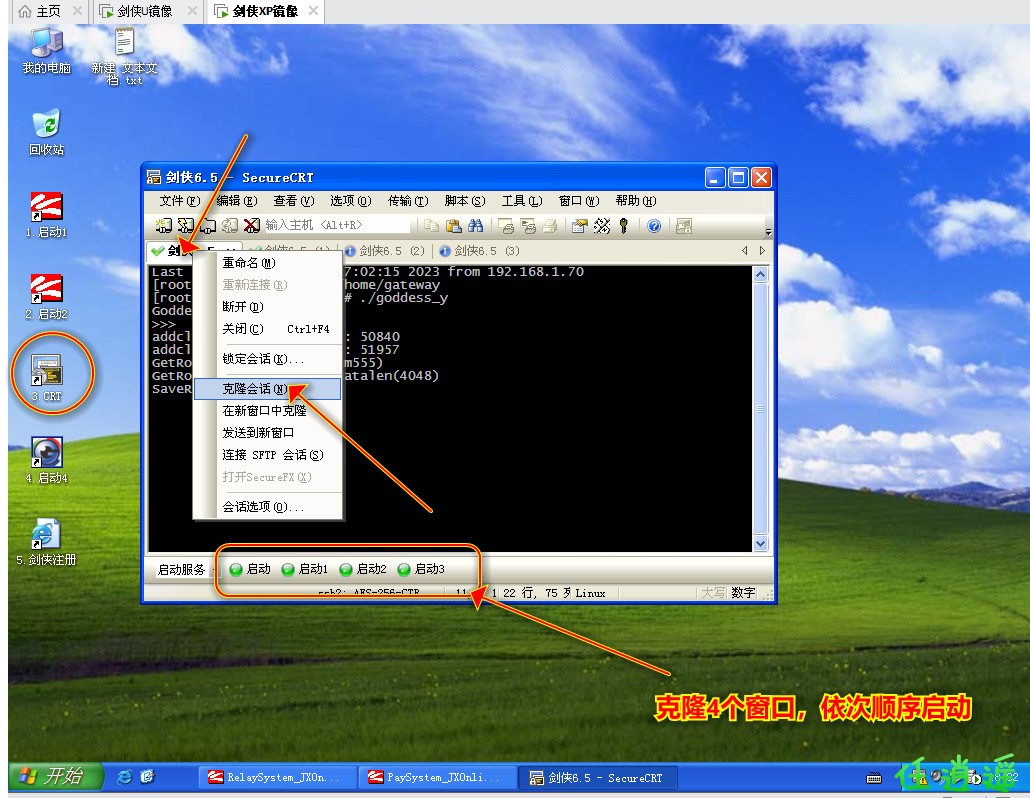The width and height of the screenshot is (1030, 798).
Task: Open the 脚本(S) menu
Action: pos(464,201)
